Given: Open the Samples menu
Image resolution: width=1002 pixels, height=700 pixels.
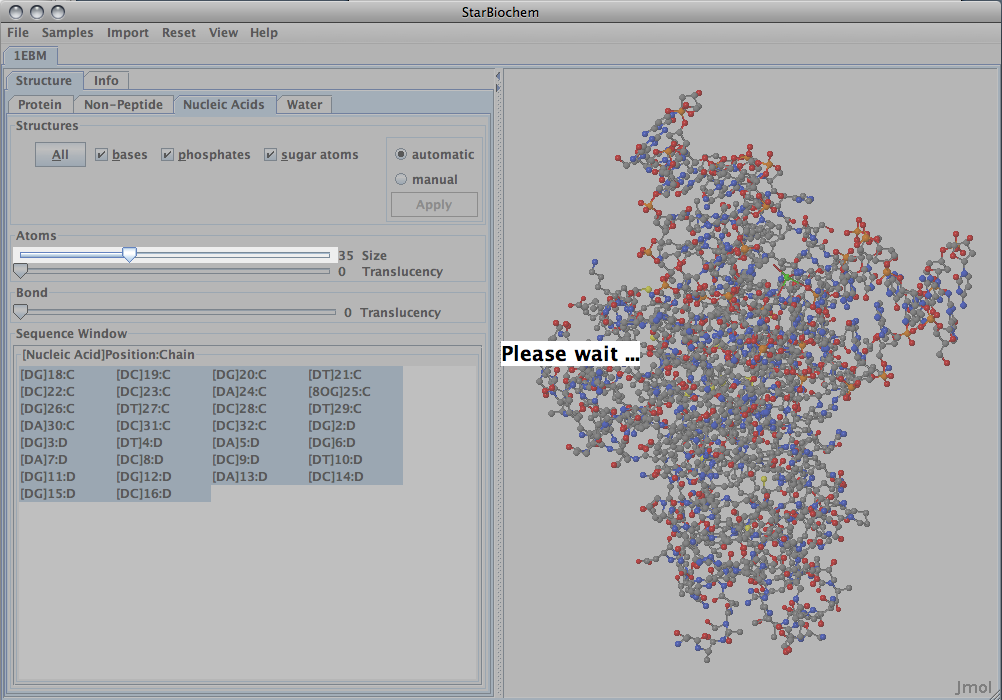Looking at the screenshot, I should (x=67, y=32).
